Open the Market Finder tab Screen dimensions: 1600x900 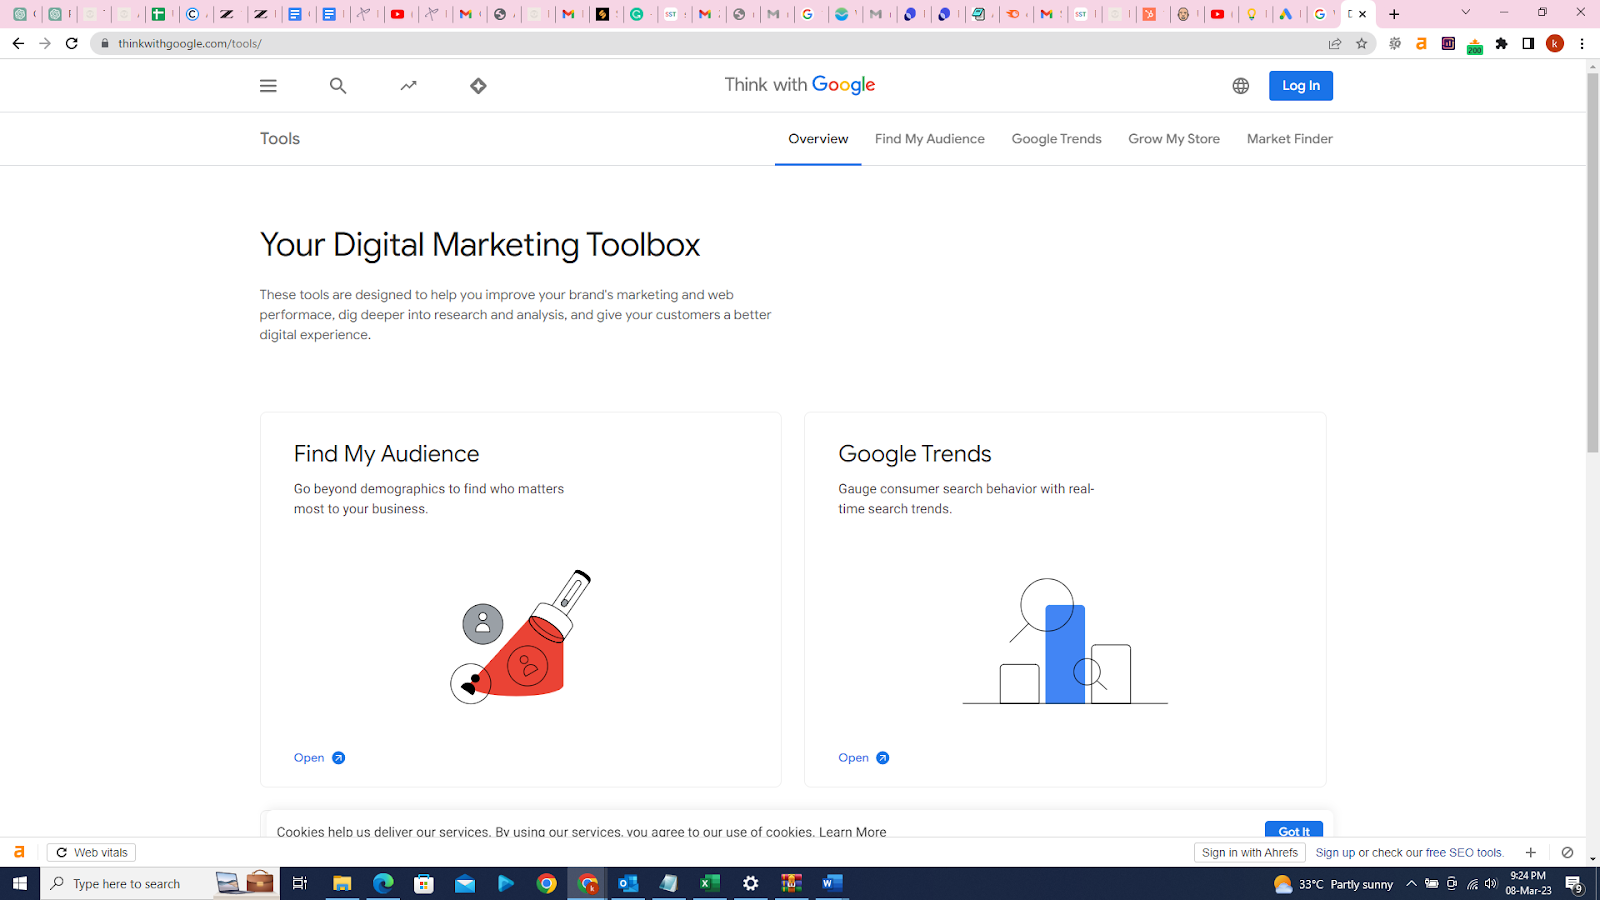1289,139
